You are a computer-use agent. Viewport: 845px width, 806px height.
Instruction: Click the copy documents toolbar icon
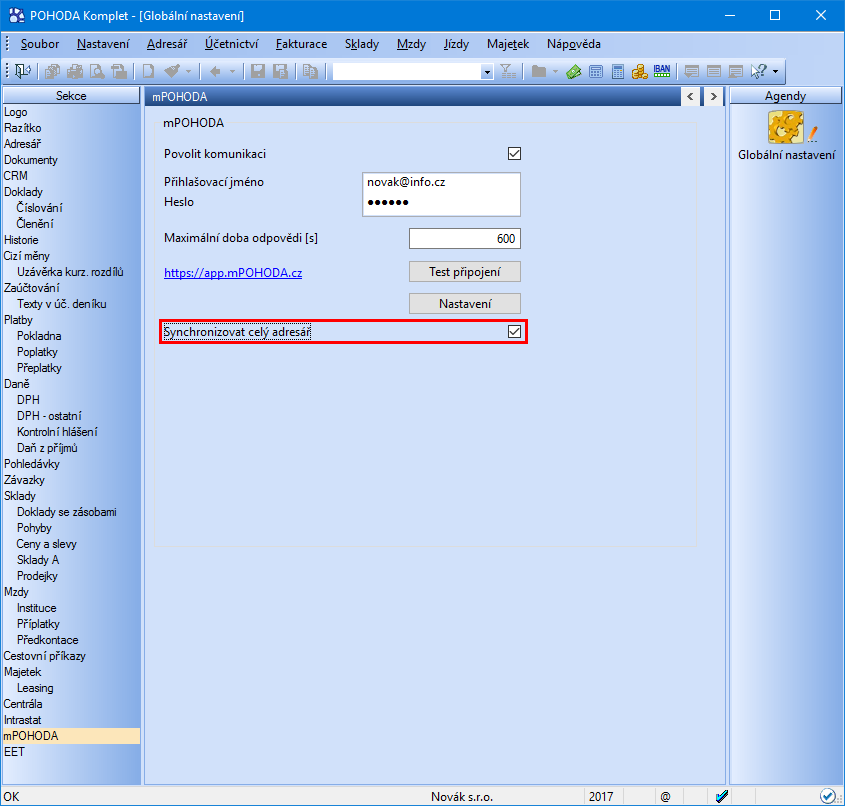tap(53, 71)
